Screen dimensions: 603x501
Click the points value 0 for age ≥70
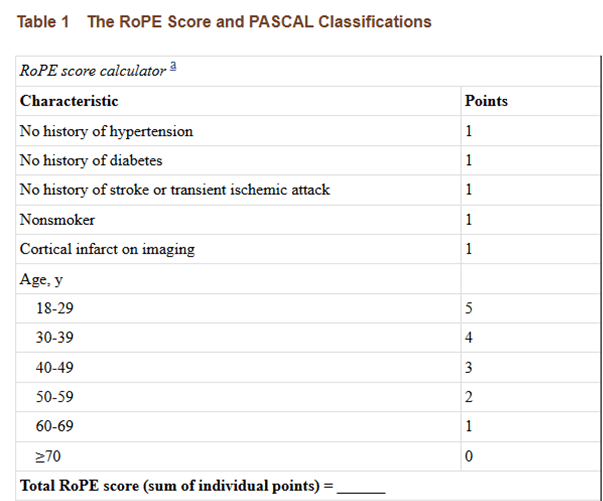click(468, 456)
